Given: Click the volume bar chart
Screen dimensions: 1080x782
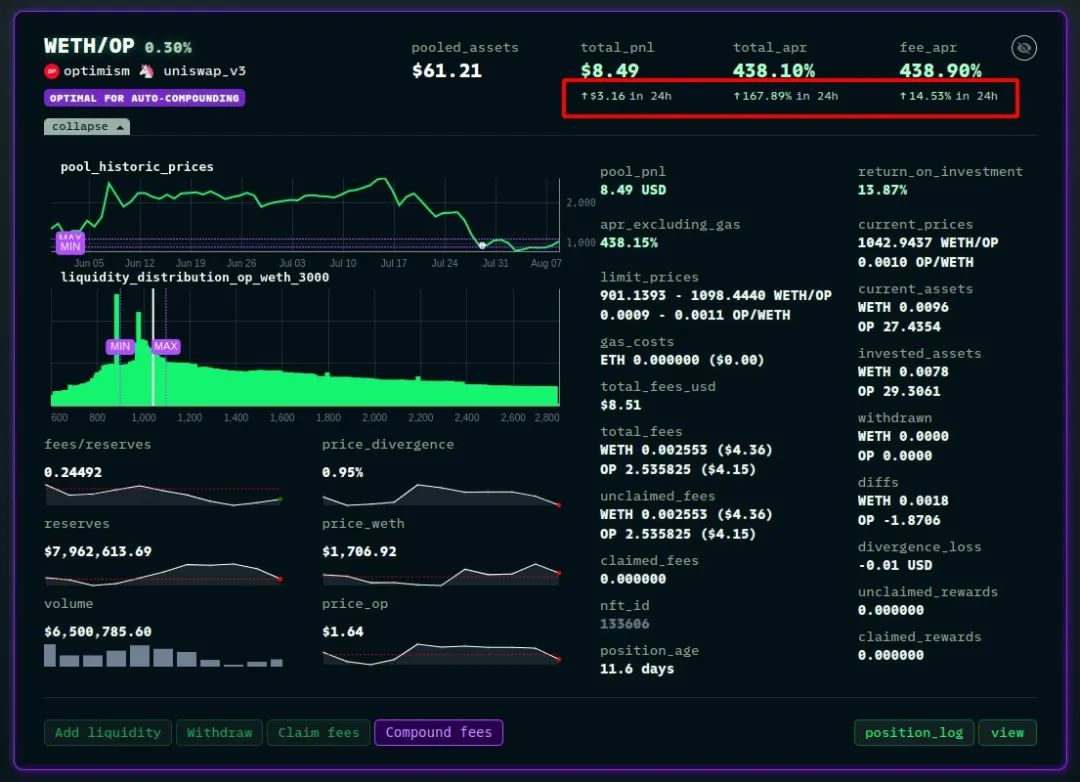Looking at the screenshot, I should 163,655.
